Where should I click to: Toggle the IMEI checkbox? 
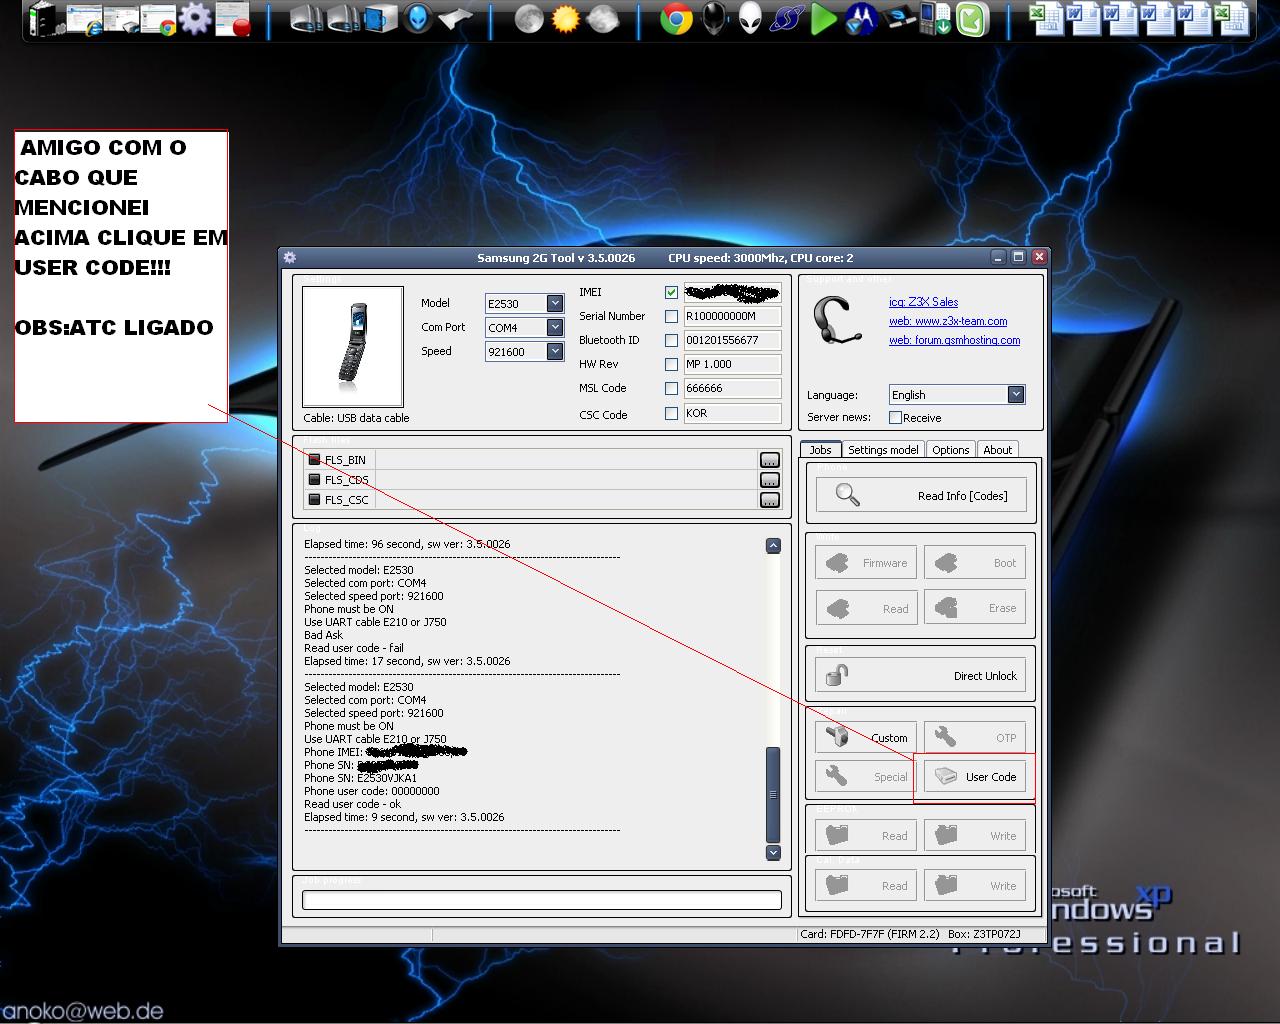(671, 292)
